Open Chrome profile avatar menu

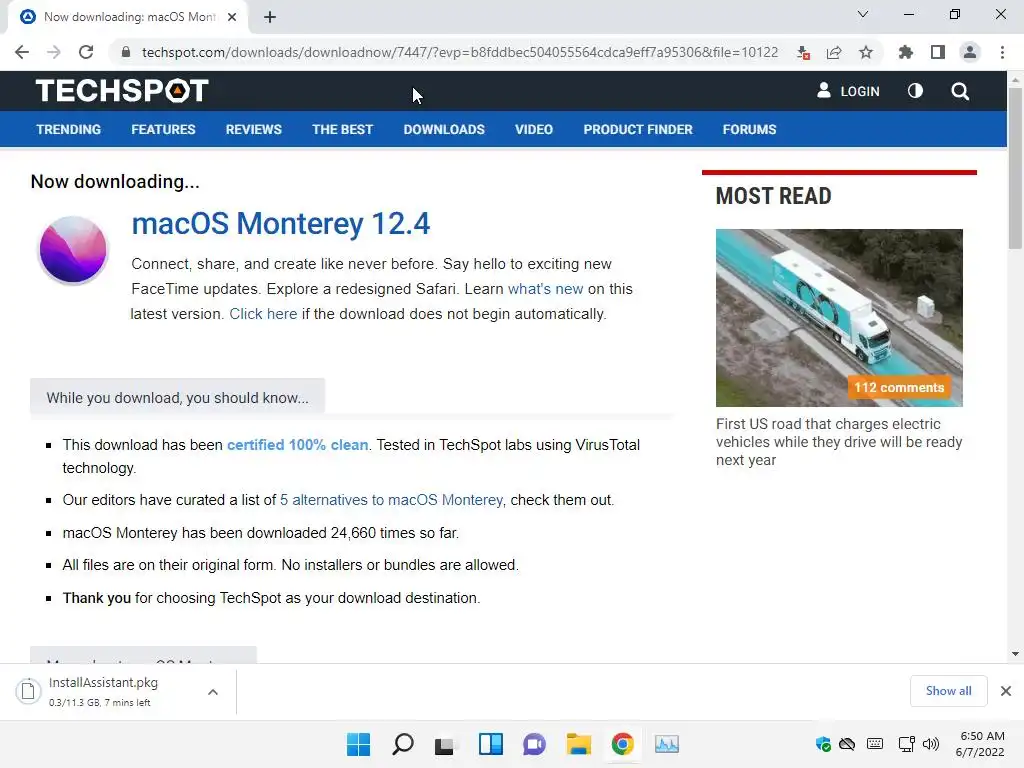tap(970, 52)
